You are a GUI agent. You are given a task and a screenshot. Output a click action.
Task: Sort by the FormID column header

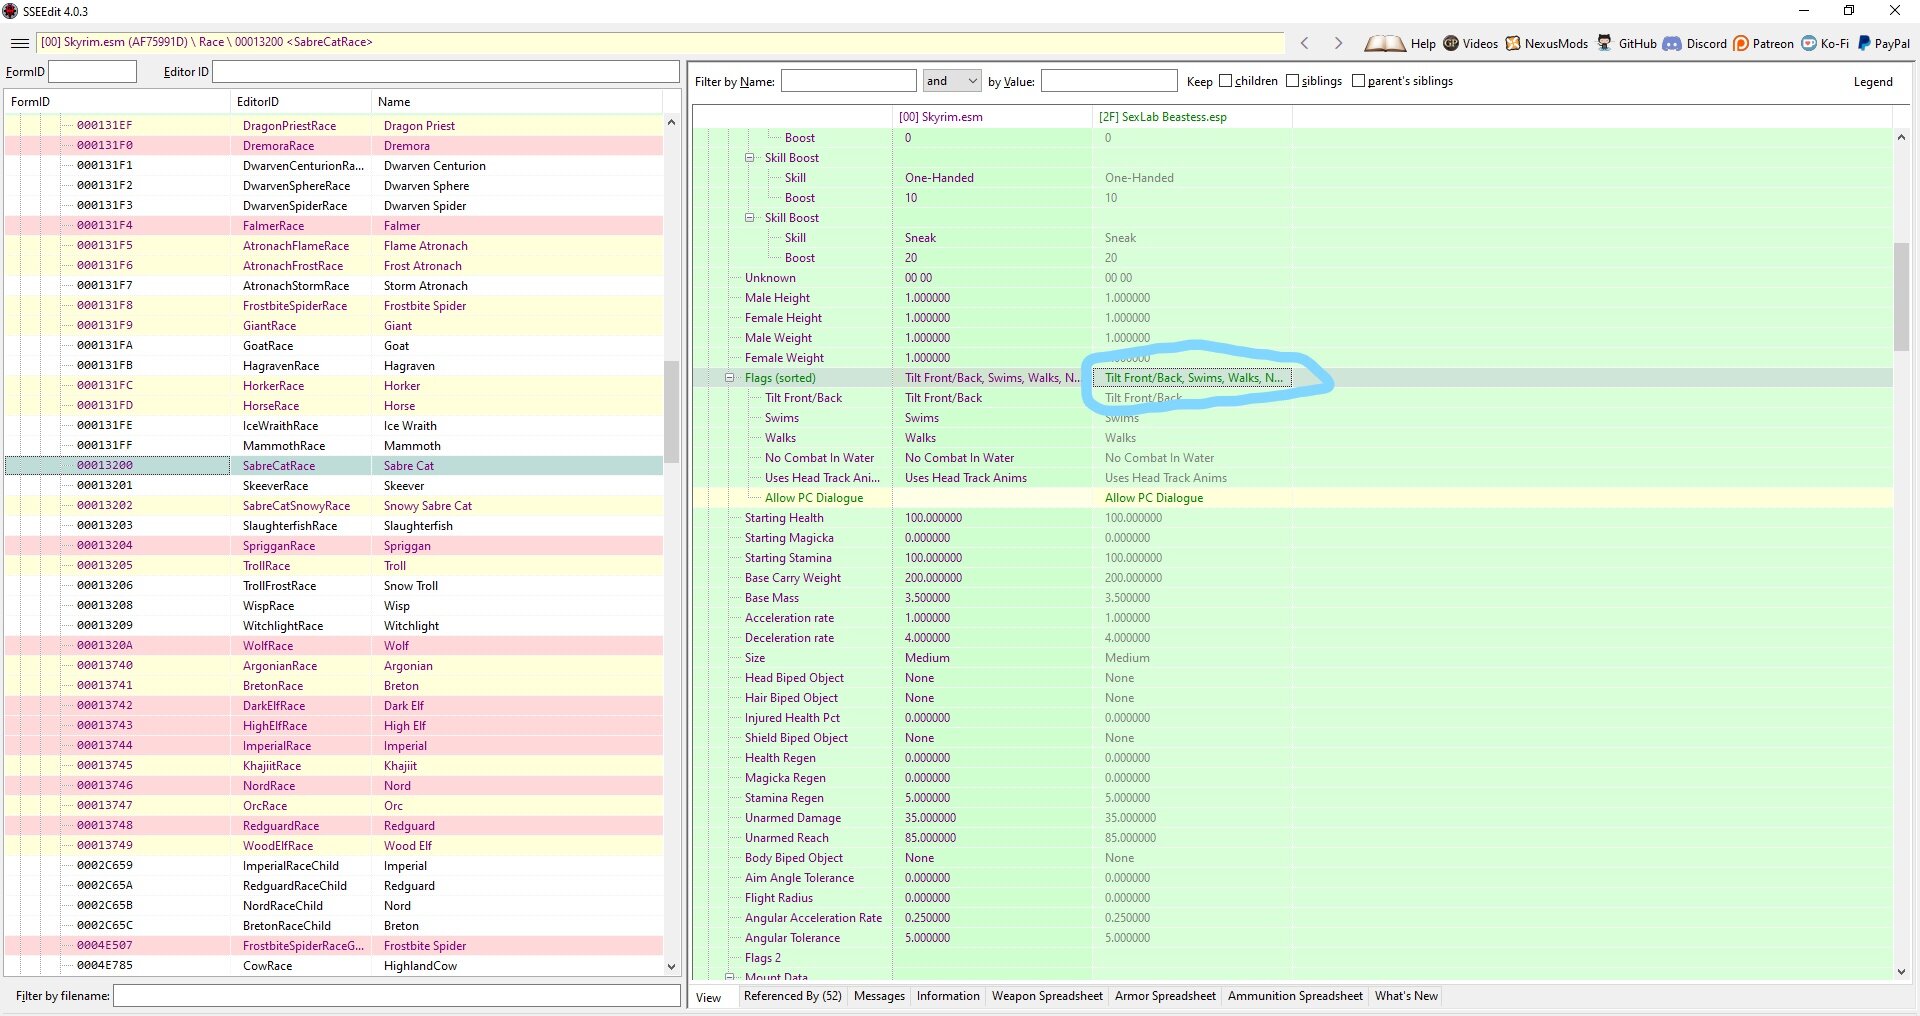[117, 102]
